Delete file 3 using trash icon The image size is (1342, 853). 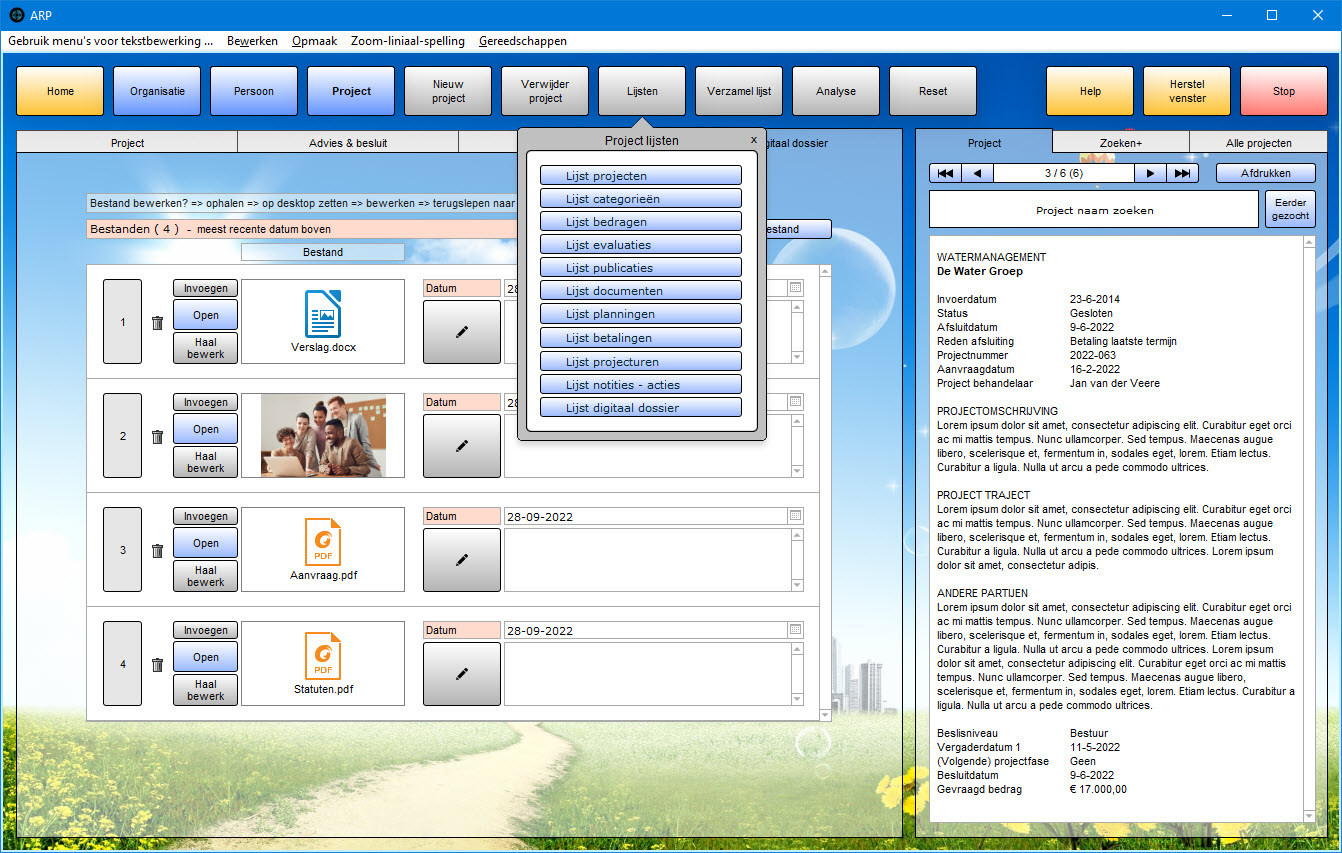157,551
